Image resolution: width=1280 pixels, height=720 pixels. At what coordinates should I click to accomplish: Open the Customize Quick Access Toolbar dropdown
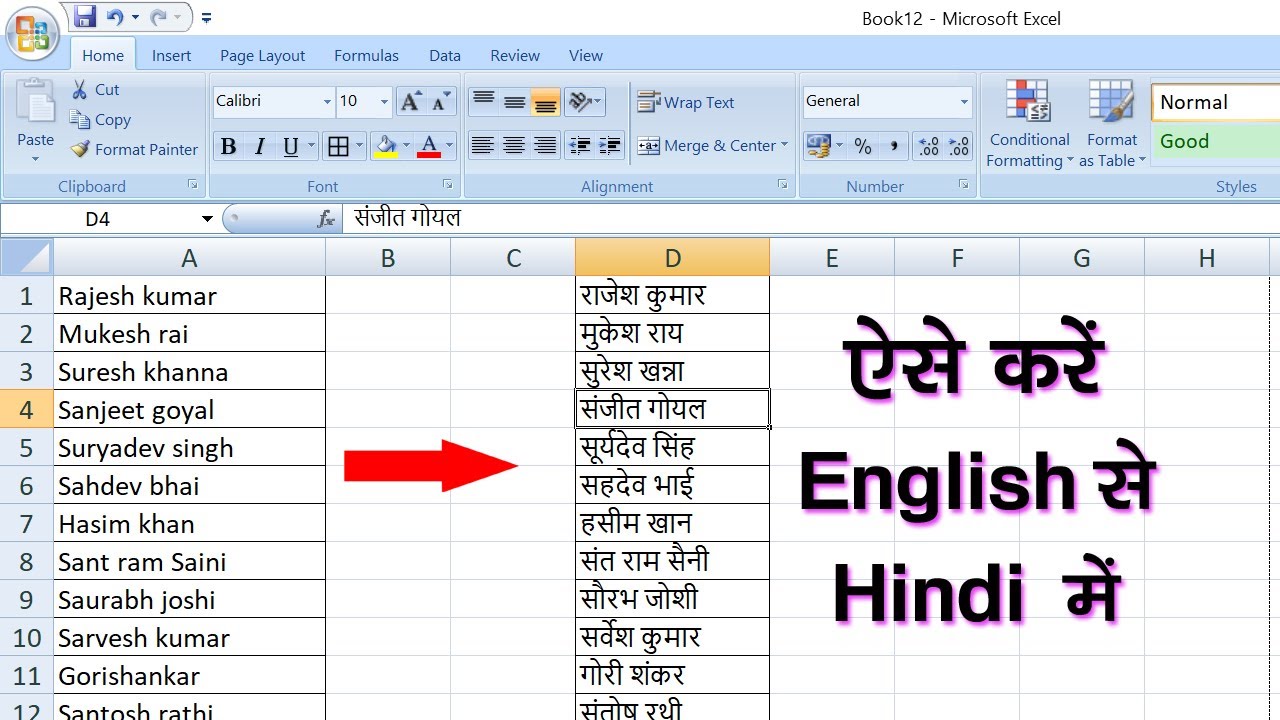tap(206, 18)
